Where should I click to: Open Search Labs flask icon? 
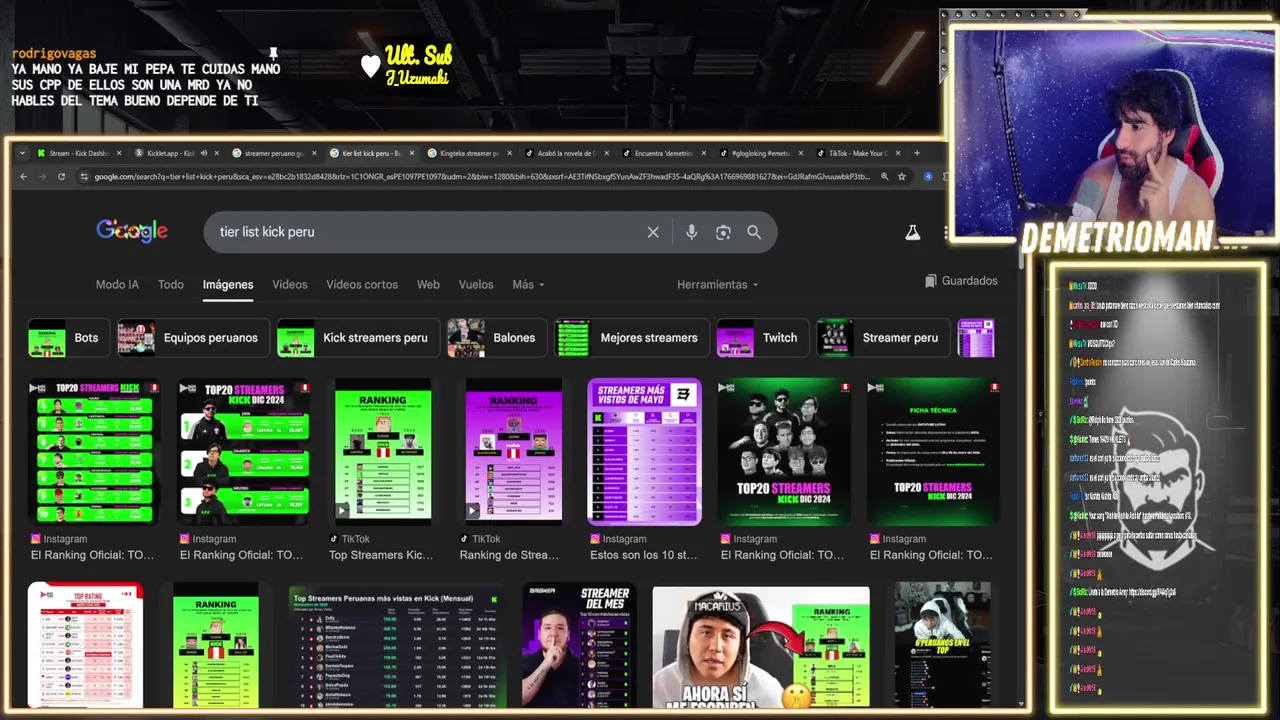point(912,232)
